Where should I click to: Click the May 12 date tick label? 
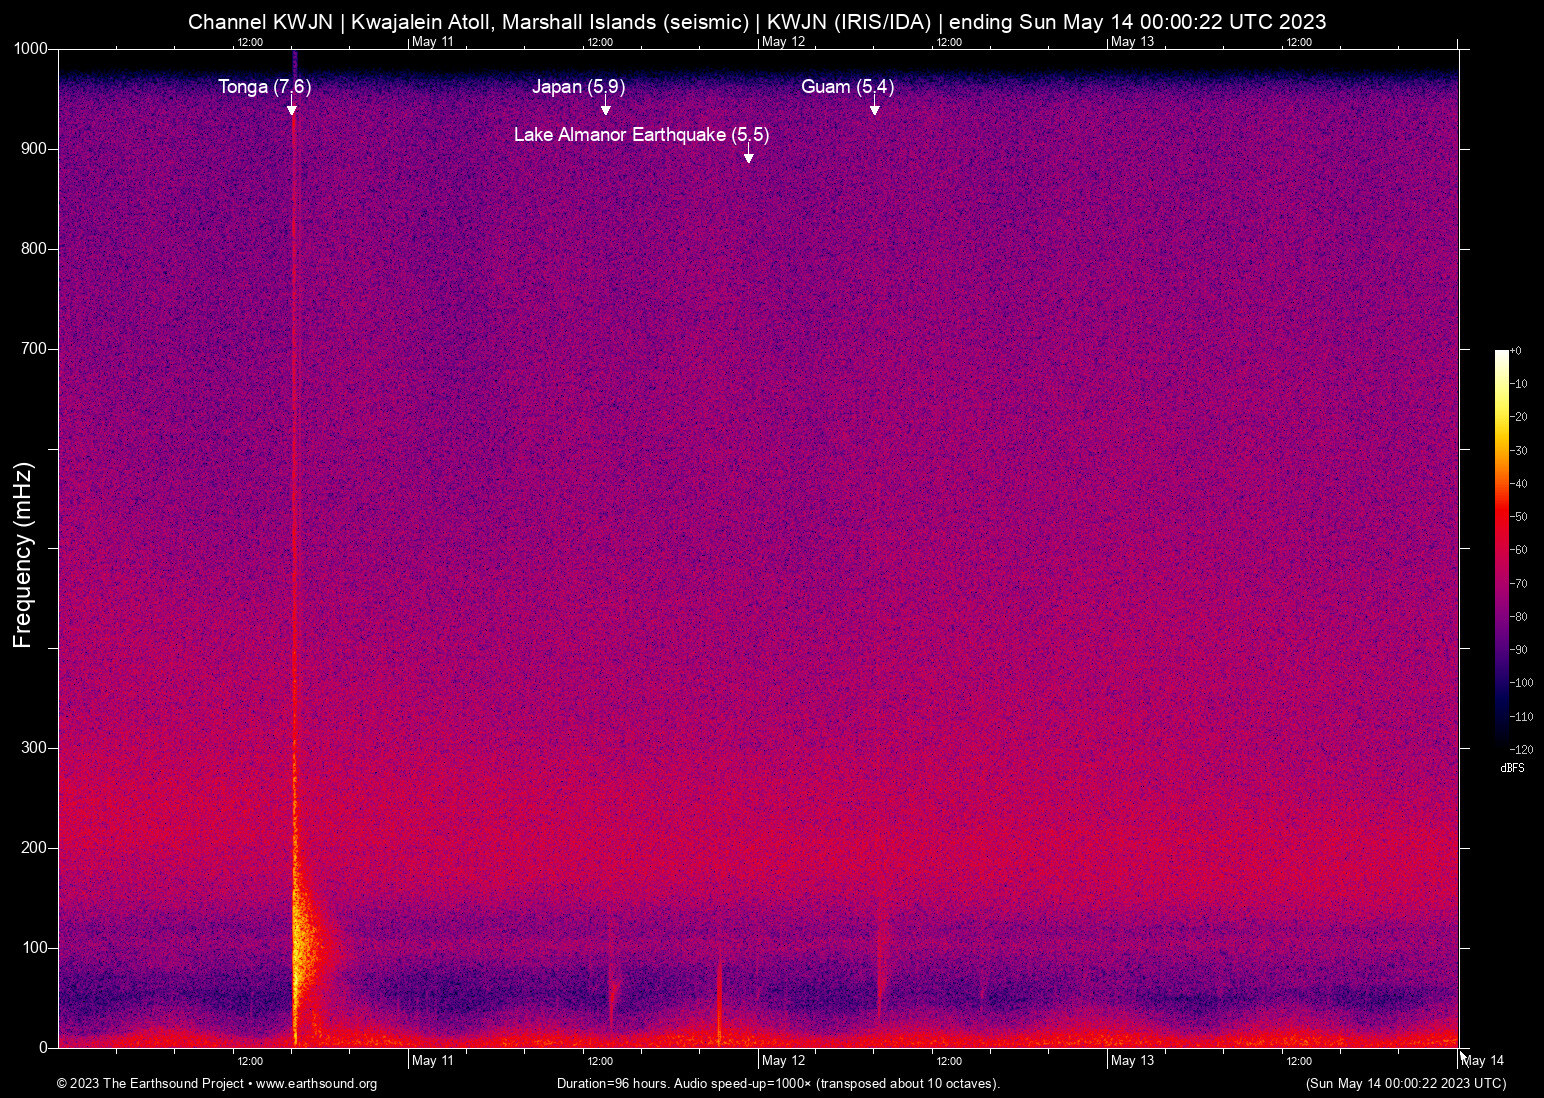click(783, 1060)
